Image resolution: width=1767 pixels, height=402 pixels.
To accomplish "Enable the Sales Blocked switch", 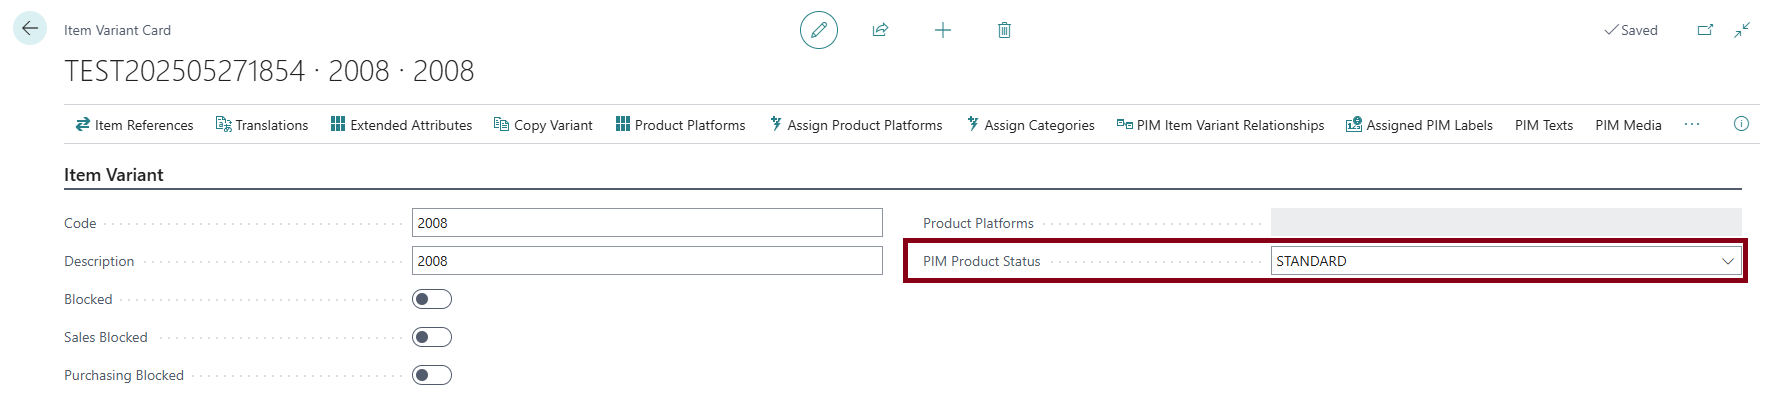I will [x=432, y=337].
